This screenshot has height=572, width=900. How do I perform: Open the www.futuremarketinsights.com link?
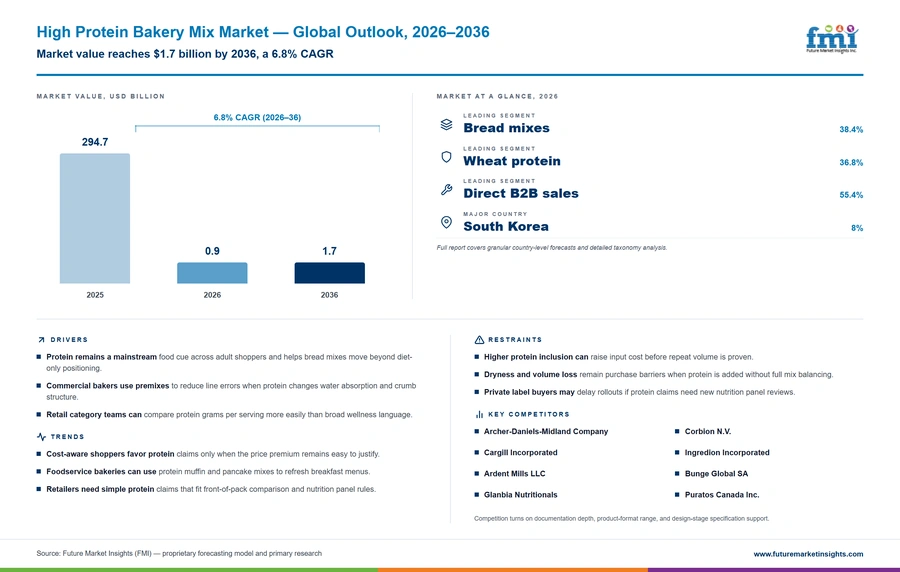[x=808, y=554]
